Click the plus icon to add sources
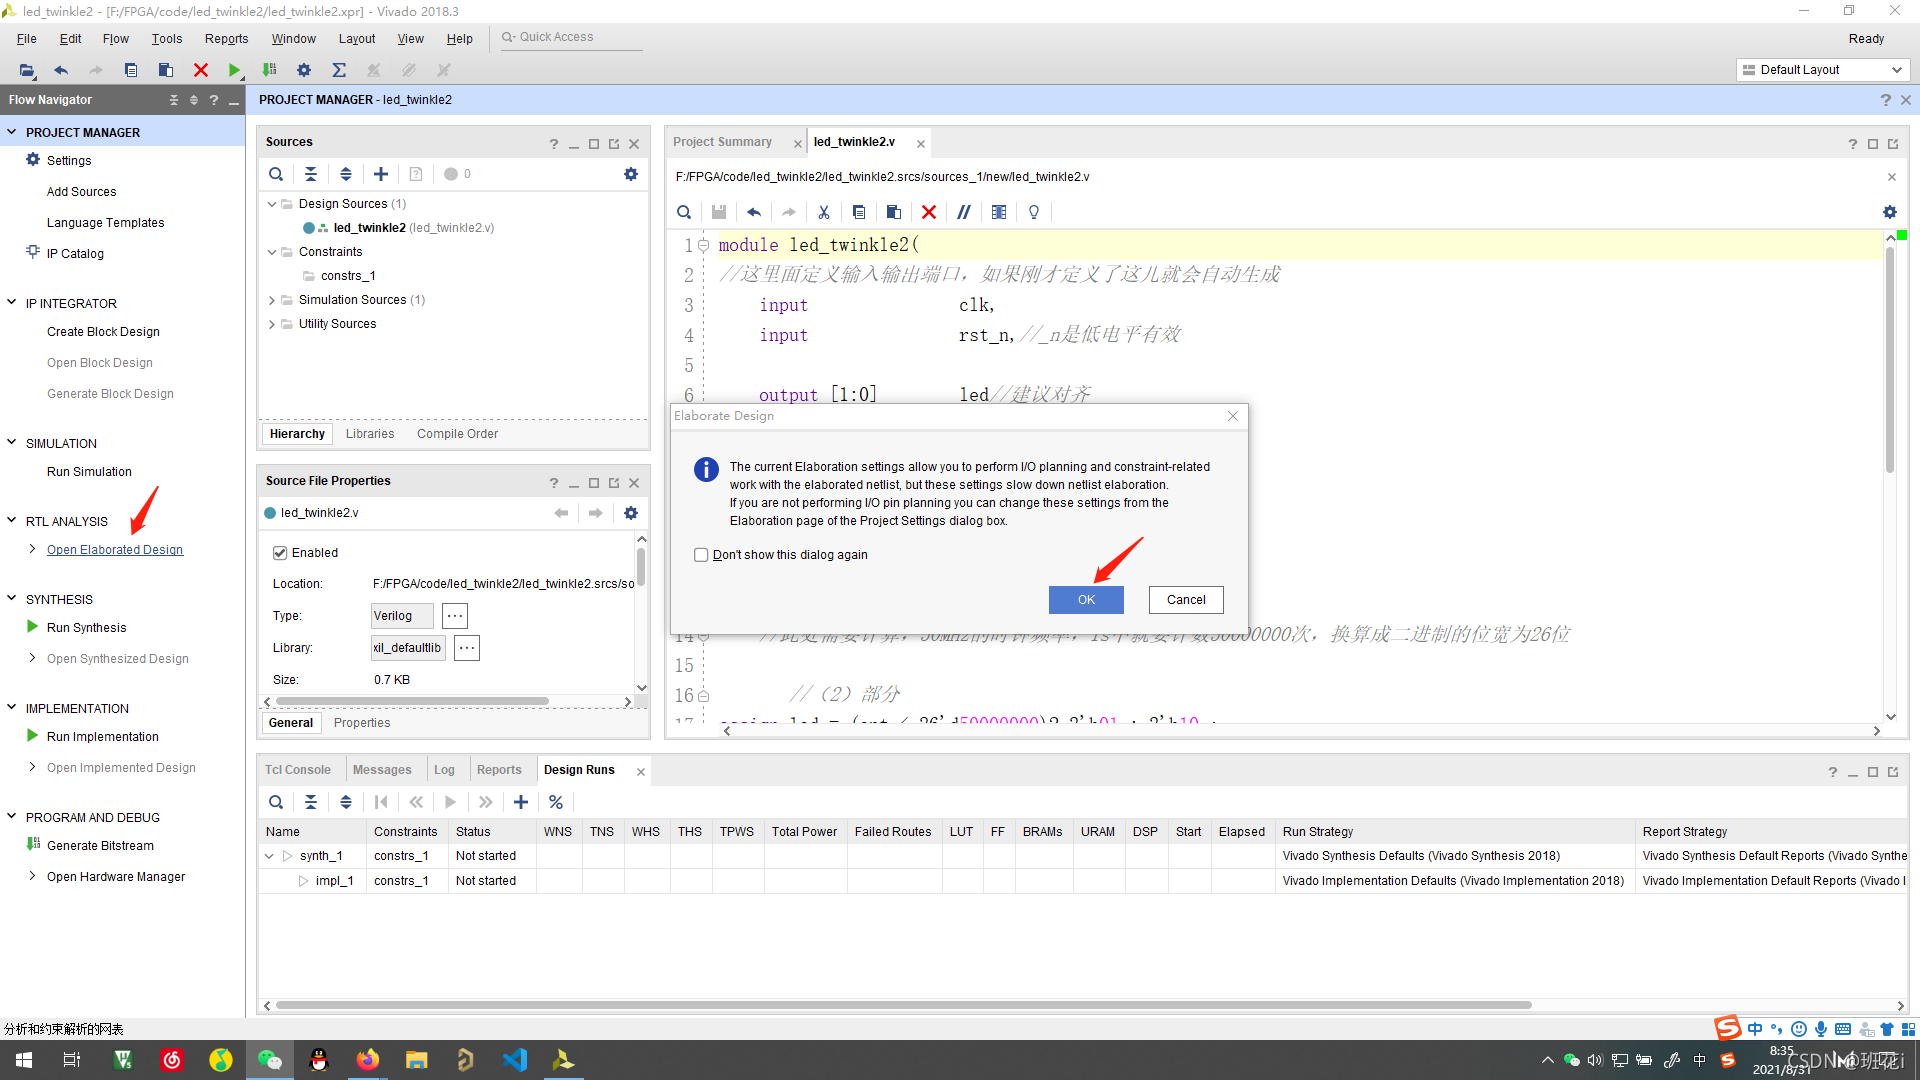This screenshot has width=1920, height=1080. point(381,174)
